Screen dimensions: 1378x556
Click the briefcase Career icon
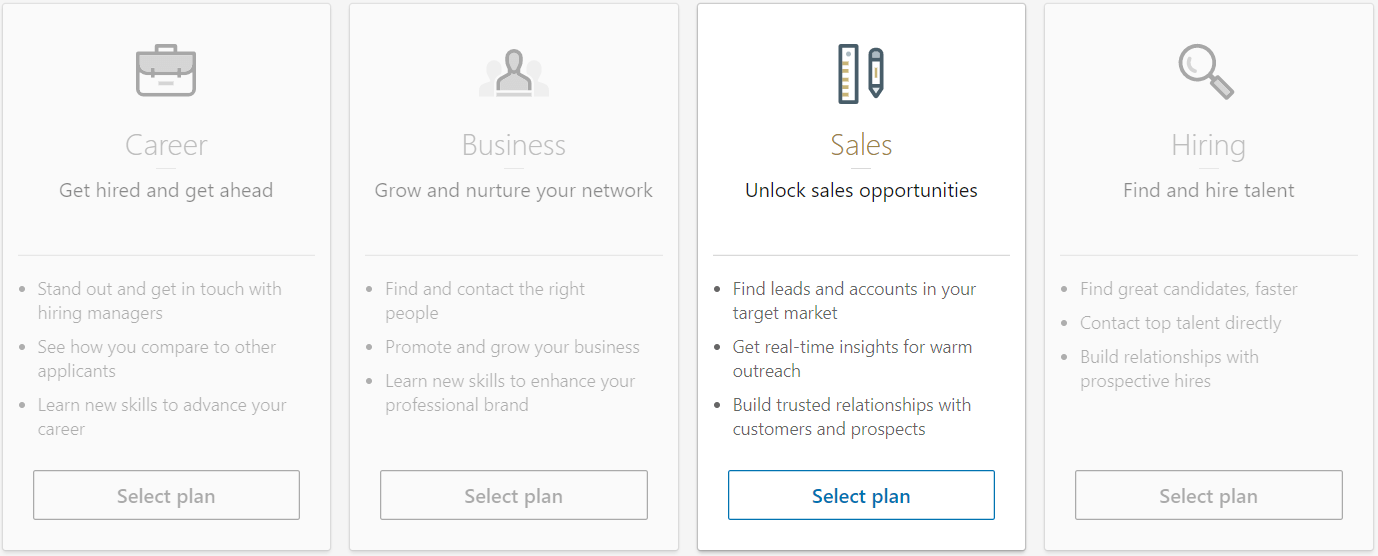(166, 72)
